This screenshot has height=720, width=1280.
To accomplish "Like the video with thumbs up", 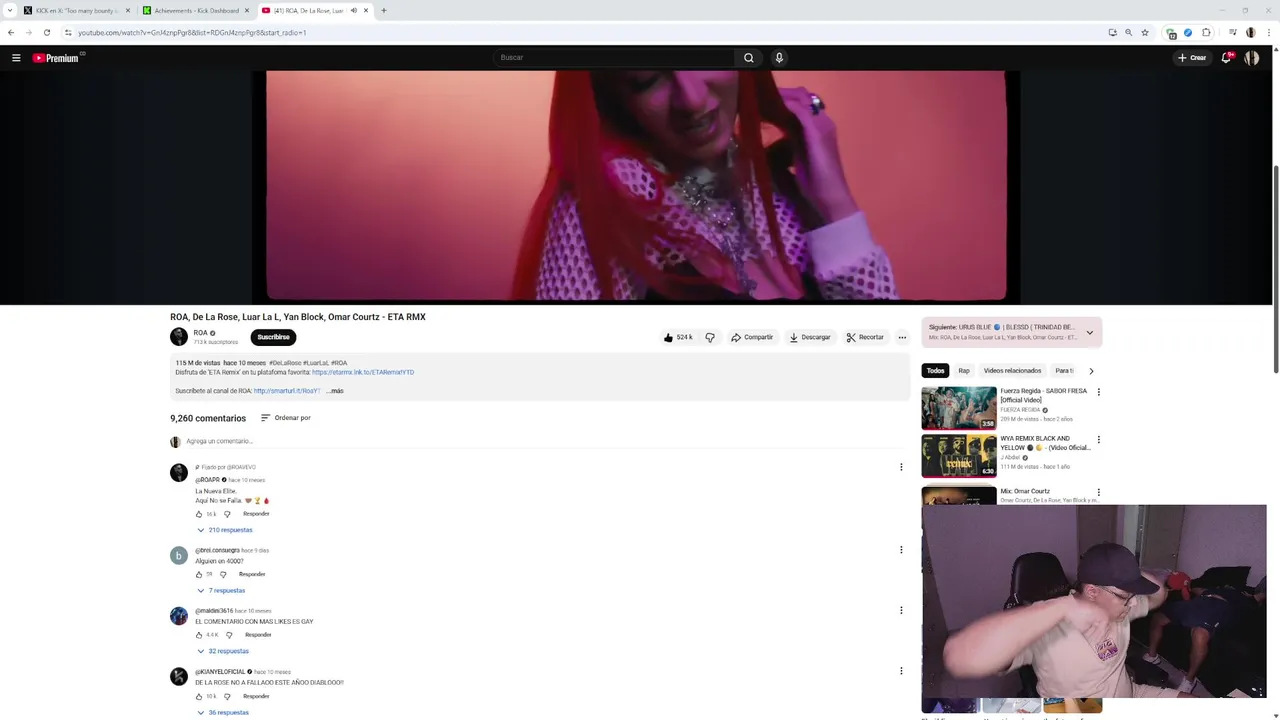I will point(678,337).
